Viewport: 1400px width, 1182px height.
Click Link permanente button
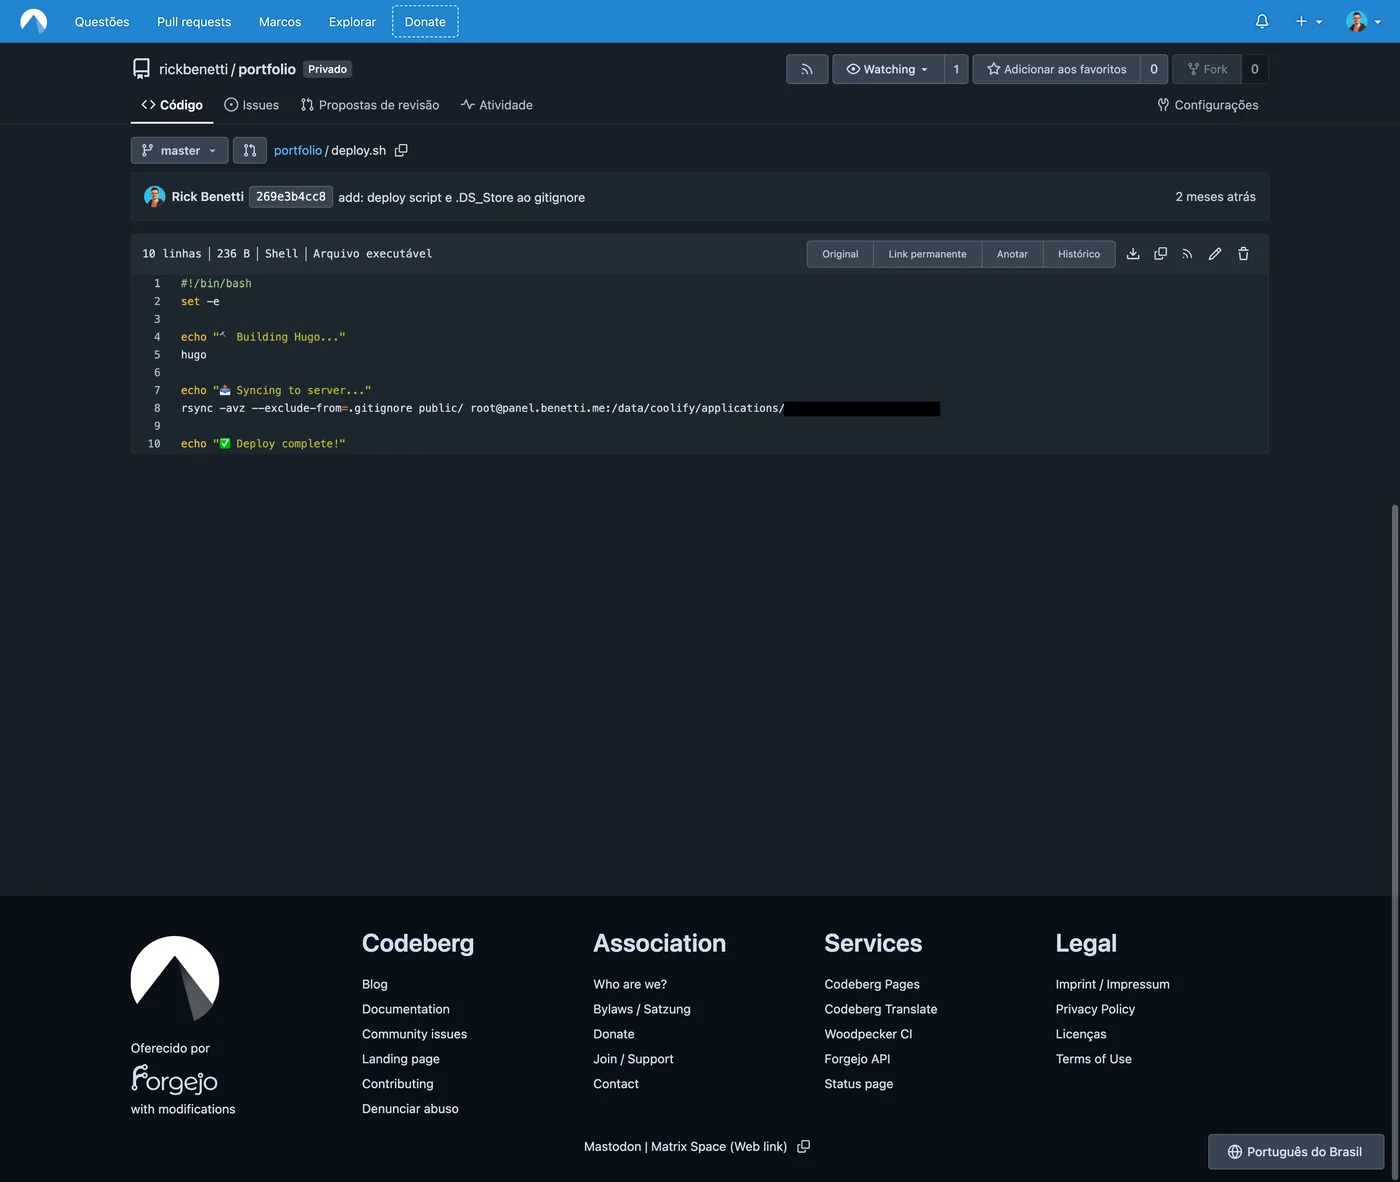coord(927,254)
